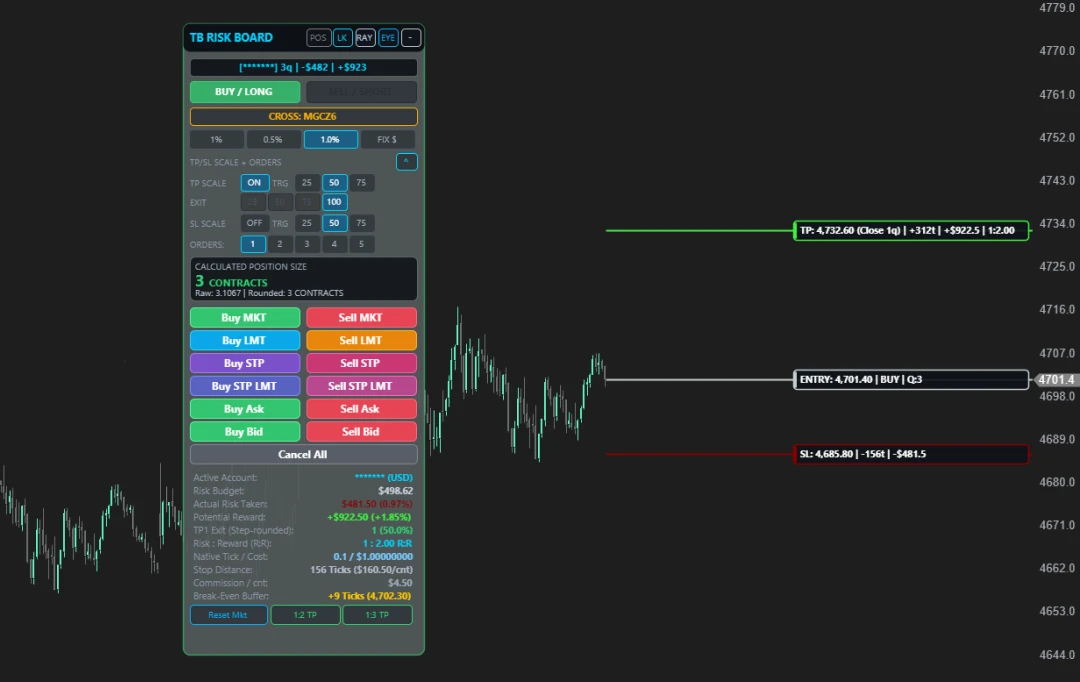
Task: Click the Actual Risk Taken $481.50 value
Action: pyautogui.click(x=377, y=504)
